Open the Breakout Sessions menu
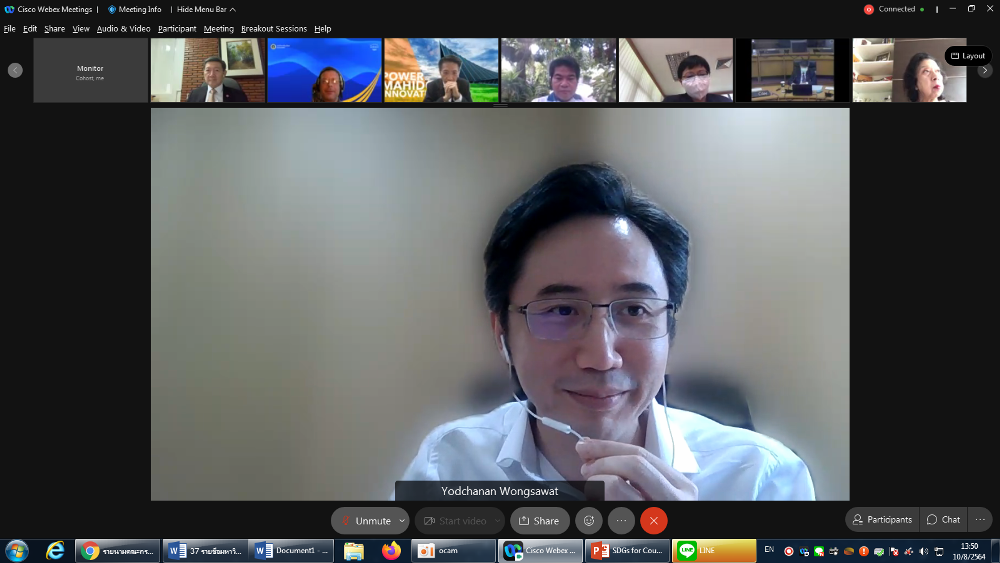1000x563 pixels. tap(273, 29)
